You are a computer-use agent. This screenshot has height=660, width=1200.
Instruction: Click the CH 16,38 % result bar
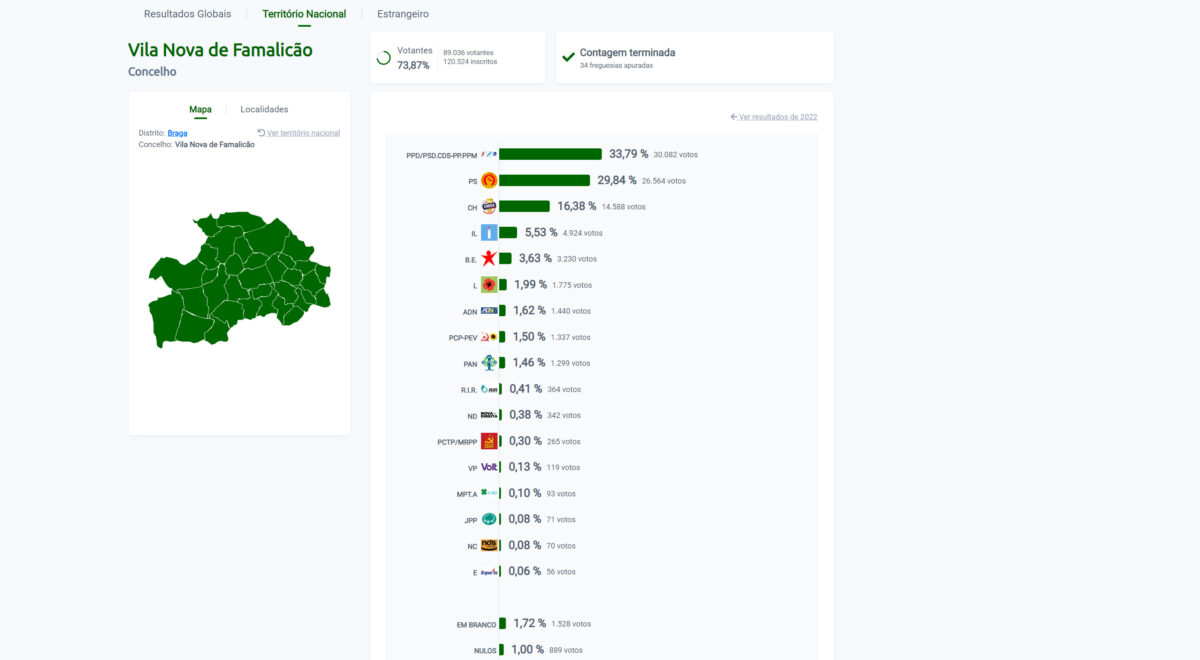tap(524, 207)
